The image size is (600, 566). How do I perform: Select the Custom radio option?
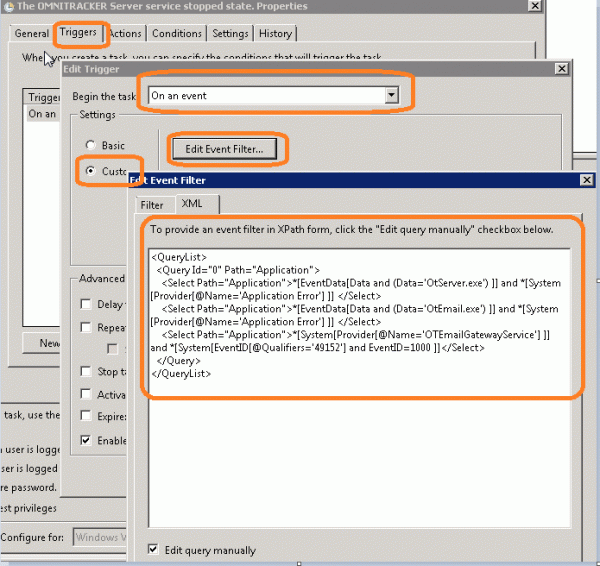(x=90, y=171)
